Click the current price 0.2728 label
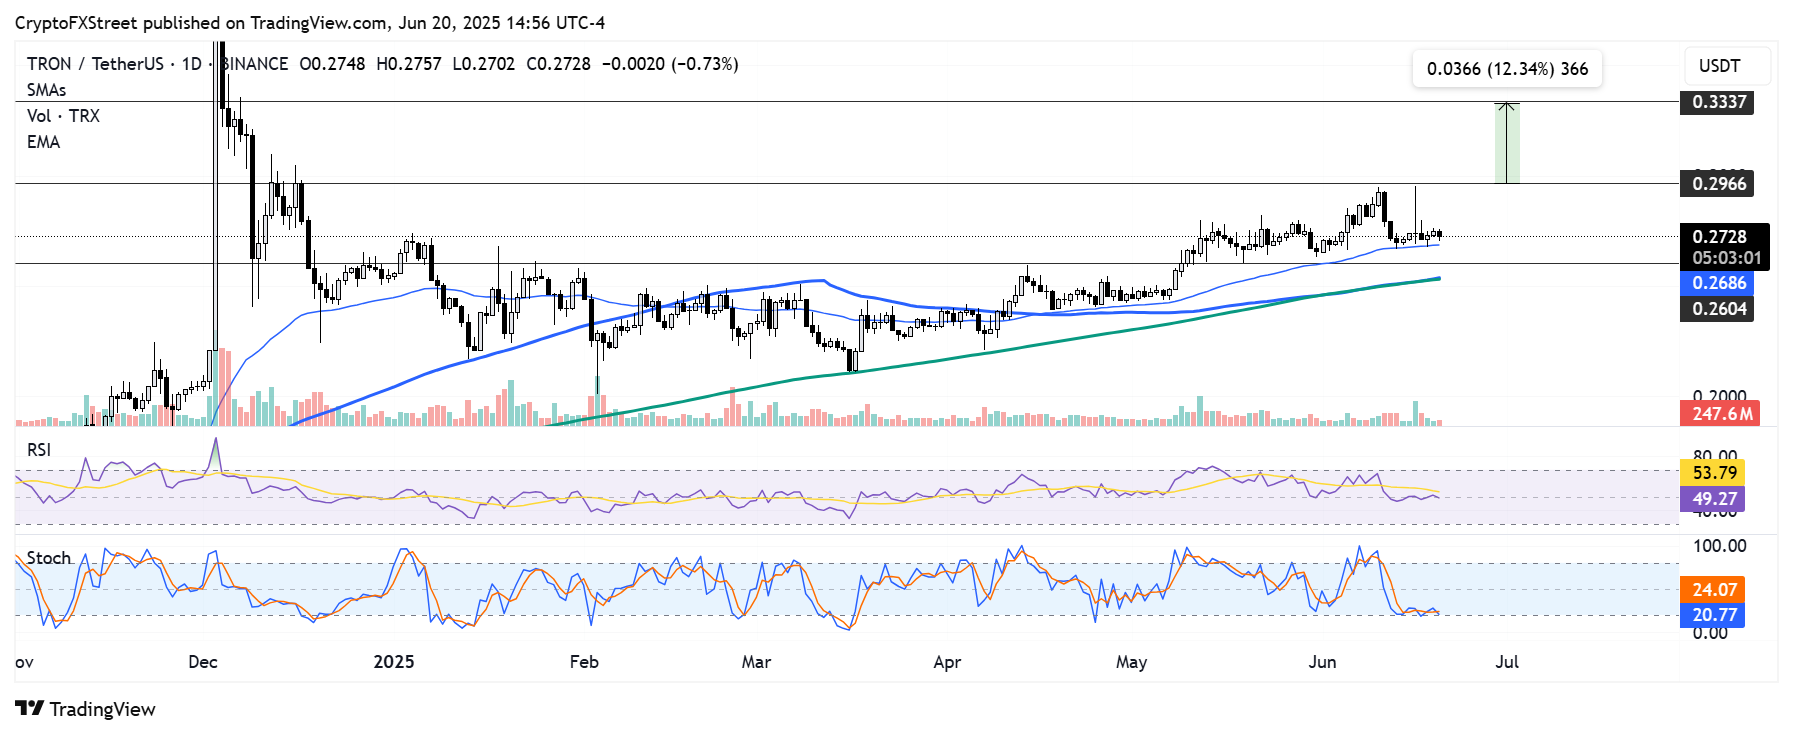The height and width of the screenshot is (735, 1793). [x=1722, y=237]
